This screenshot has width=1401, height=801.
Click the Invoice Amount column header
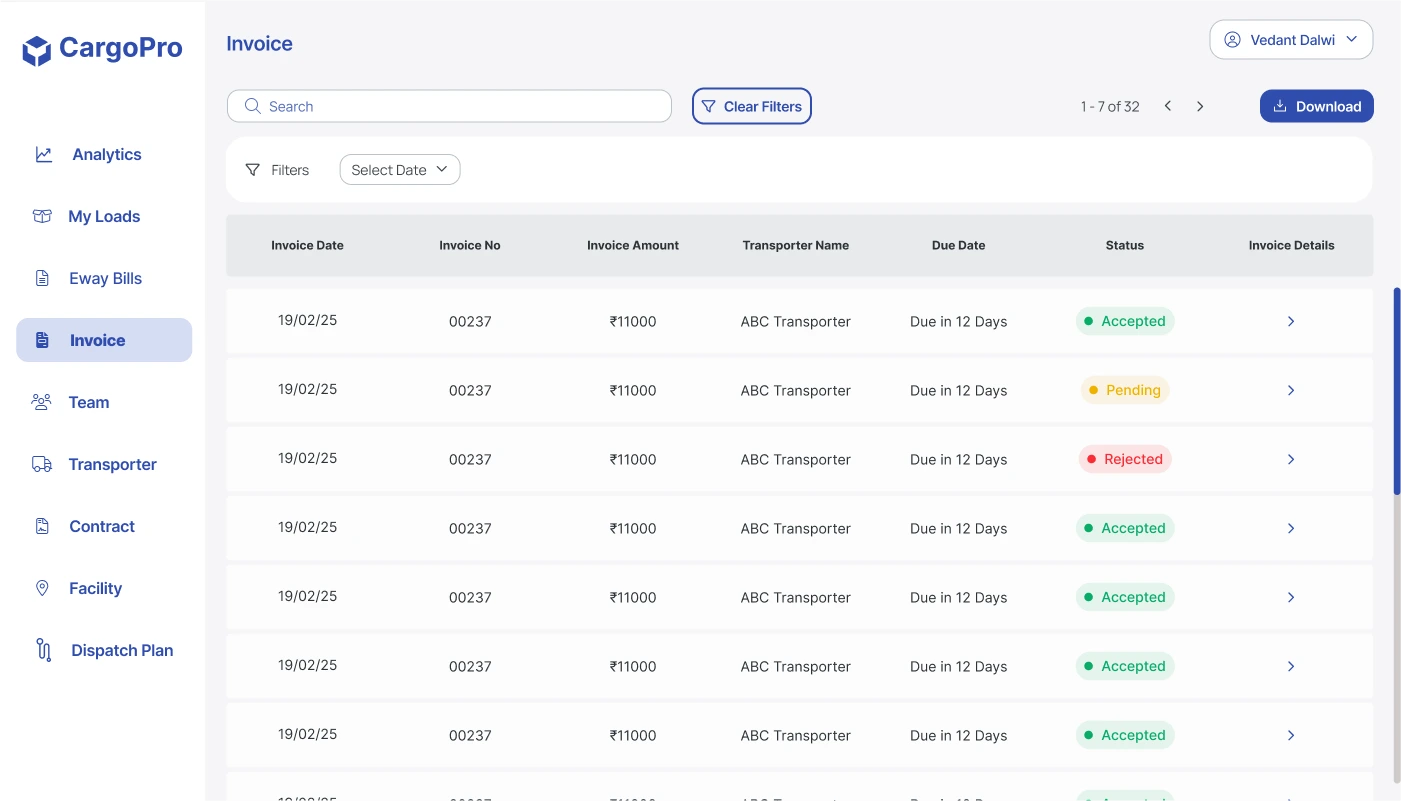pos(633,245)
